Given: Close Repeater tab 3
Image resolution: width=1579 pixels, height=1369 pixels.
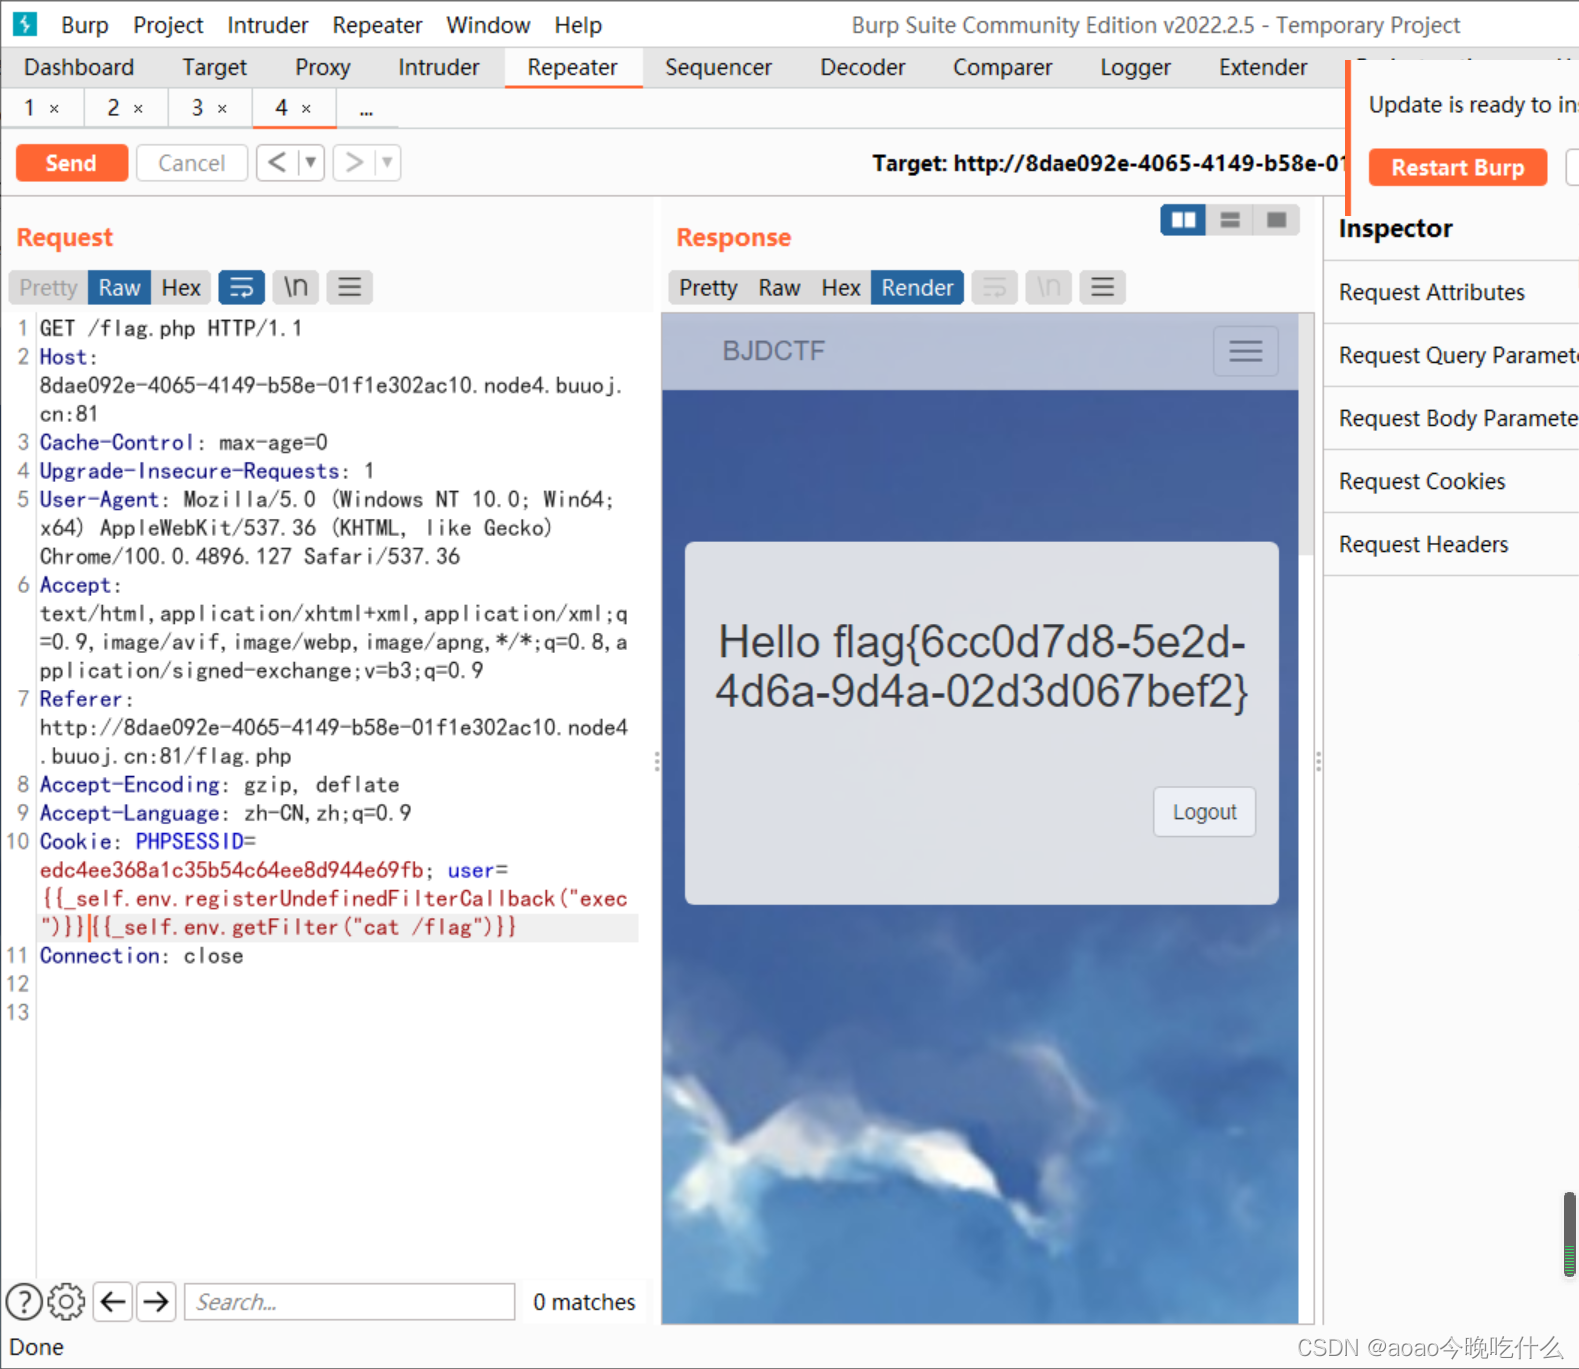Looking at the screenshot, I should [x=222, y=108].
